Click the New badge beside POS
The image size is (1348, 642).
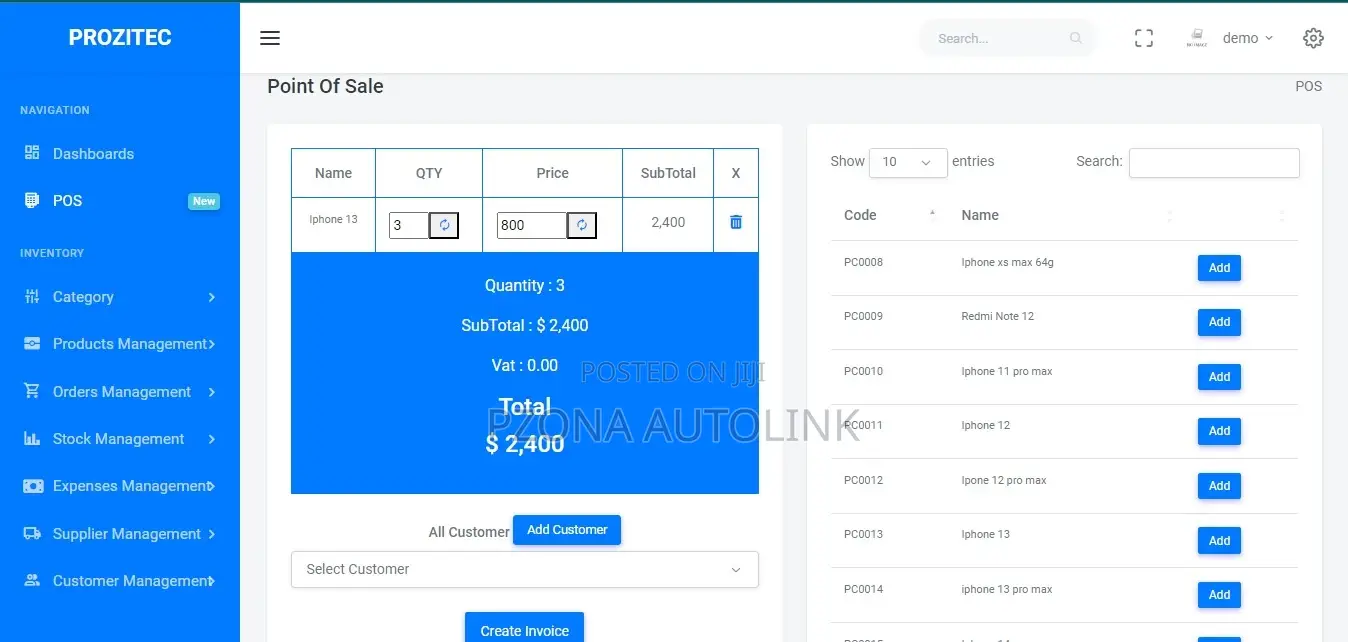click(x=204, y=201)
